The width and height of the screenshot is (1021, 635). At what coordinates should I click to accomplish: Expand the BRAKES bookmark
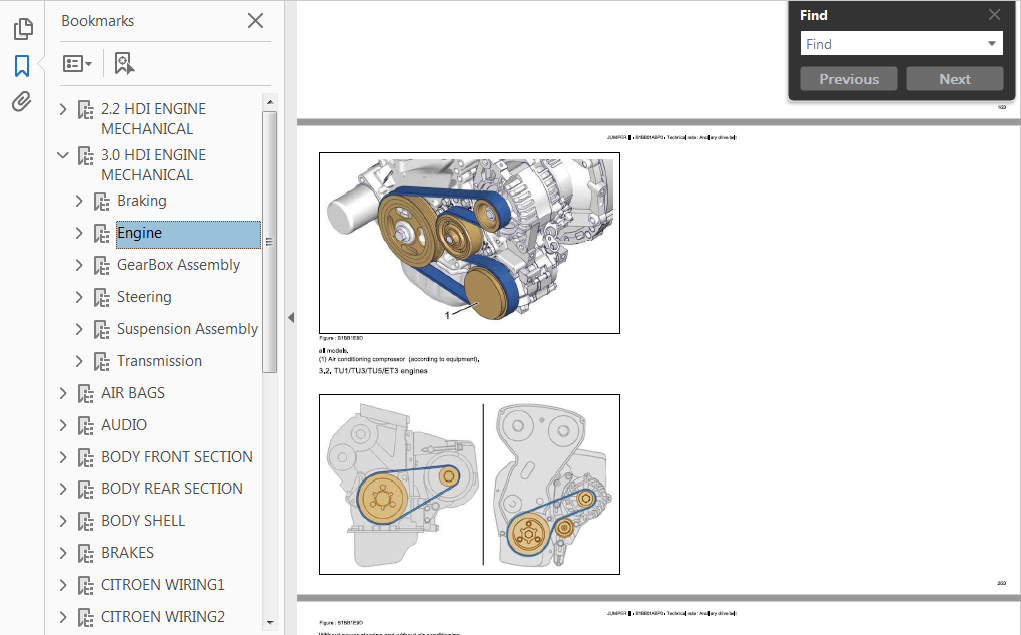(x=63, y=553)
